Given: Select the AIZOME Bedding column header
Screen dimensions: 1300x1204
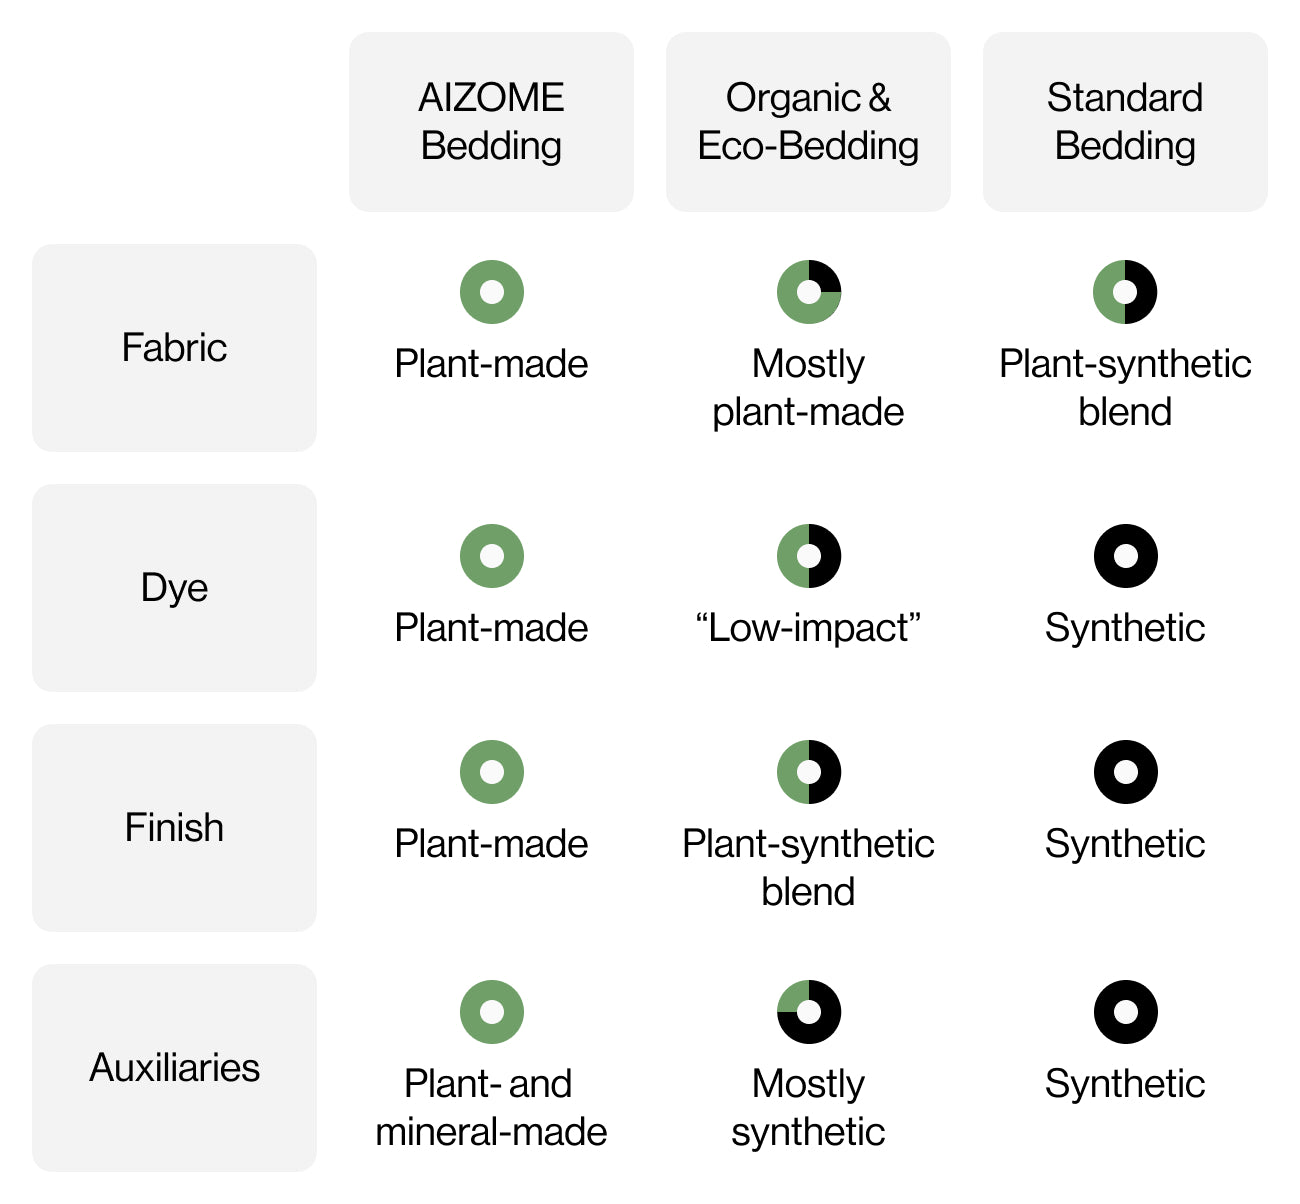Looking at the screenshot, I should coord(491,122).
